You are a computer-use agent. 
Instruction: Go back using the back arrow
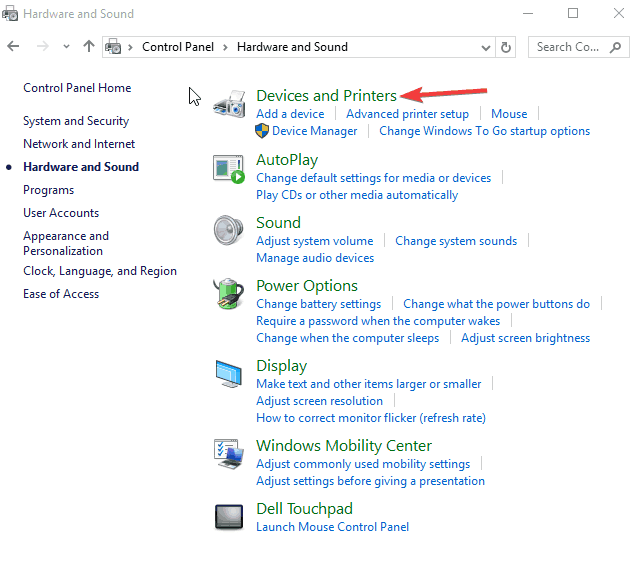coord(14,47)
